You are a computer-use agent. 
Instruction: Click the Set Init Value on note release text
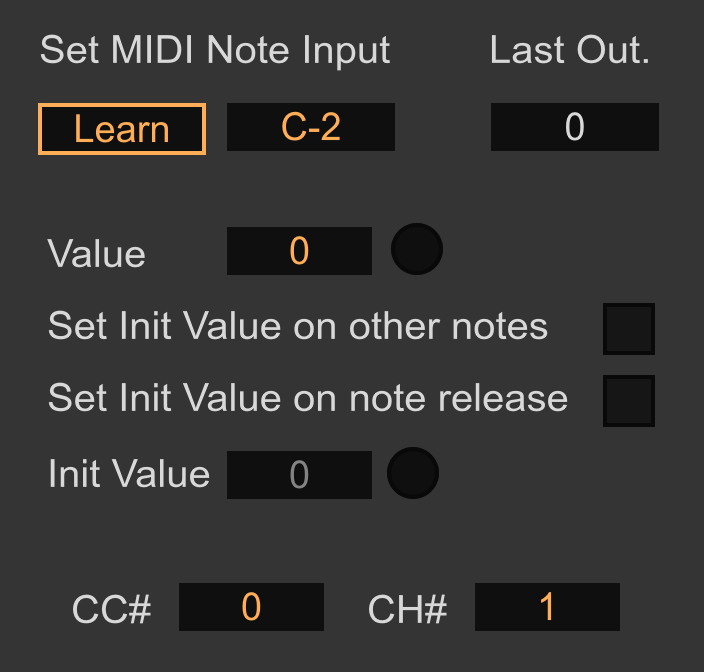tap(308, 398)
